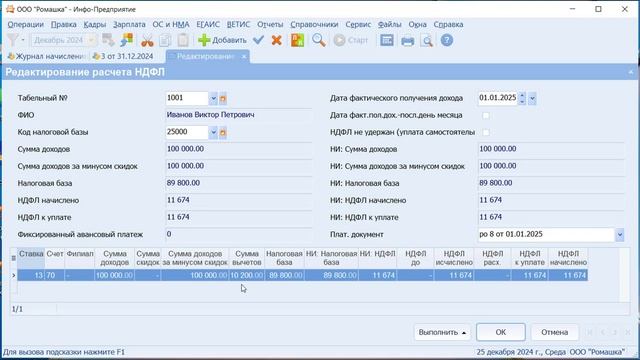
Task: Click the status bar date 25 декабря 2024
Action: click(521, 352)
